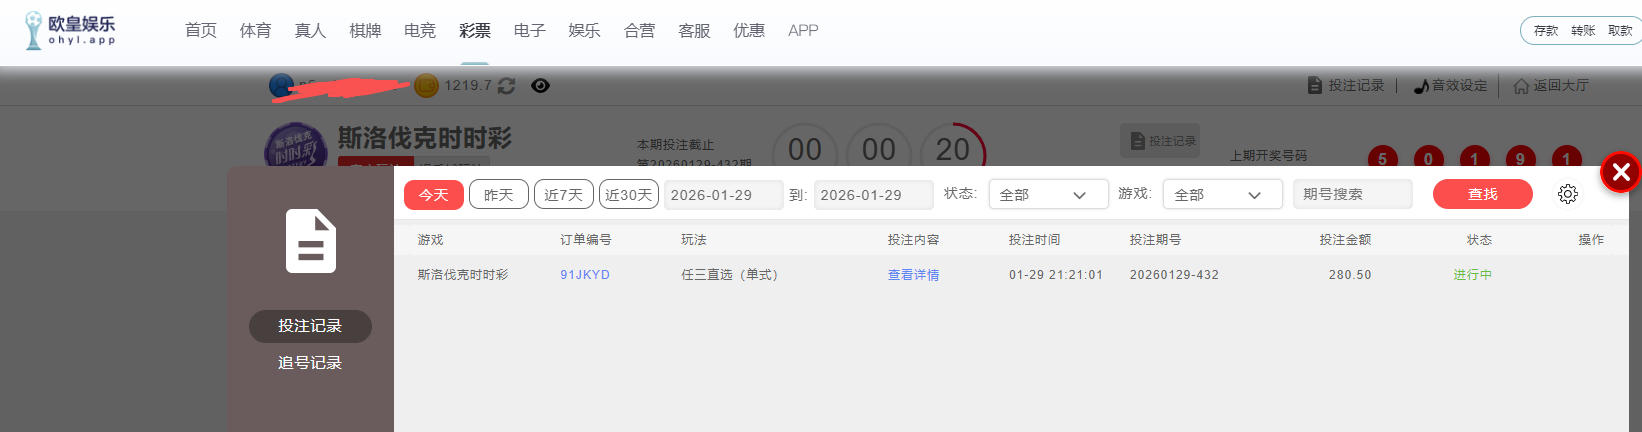Expand the 游戏 dropdown
This screenshot has height=432, width=1642.
[x=1221, y=194]
